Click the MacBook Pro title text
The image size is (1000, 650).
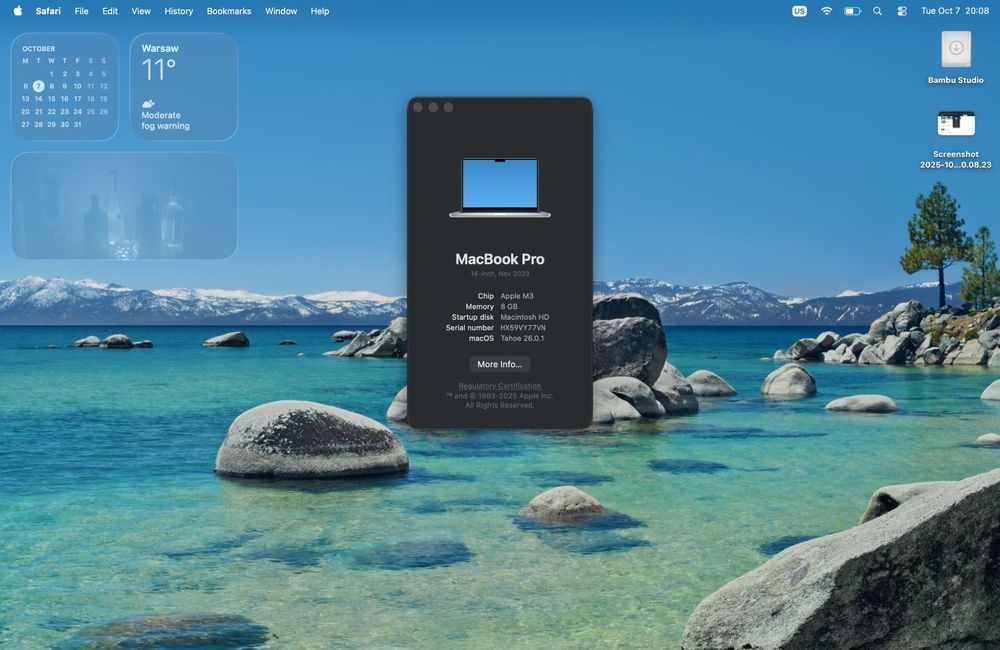[x=499, y=259]
